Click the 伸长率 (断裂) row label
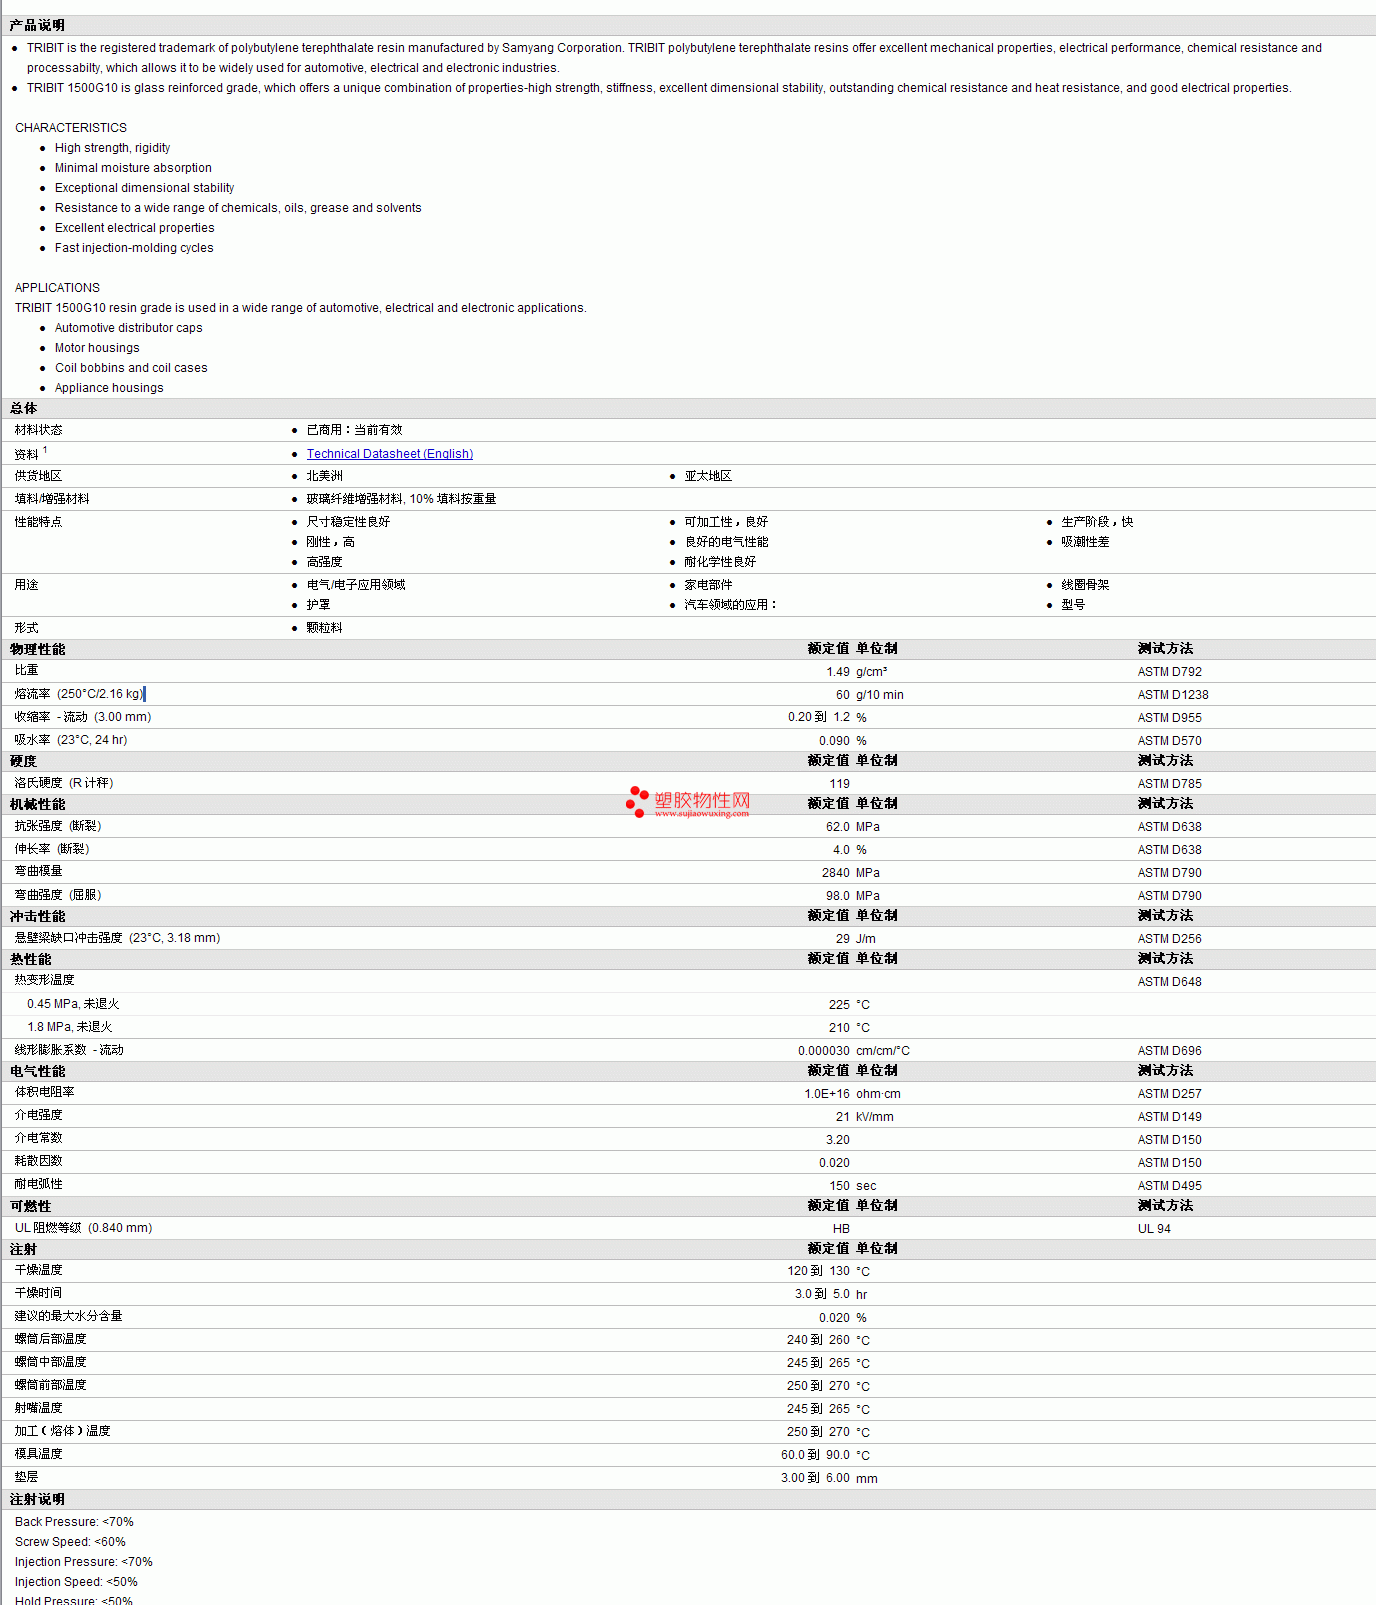 [52, 849]
